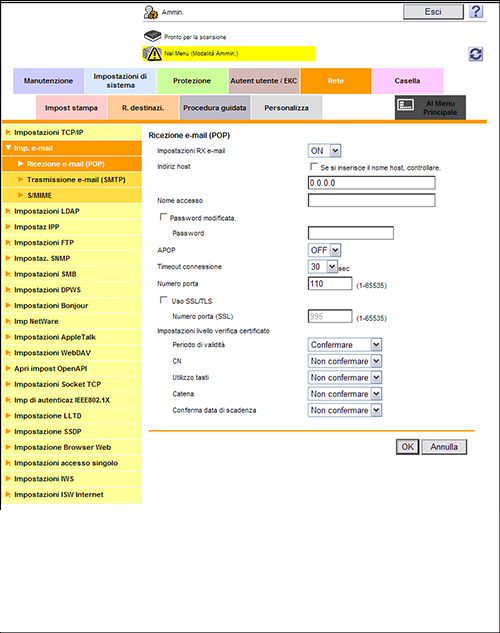Open the Protezione tab

coord(192,81)
